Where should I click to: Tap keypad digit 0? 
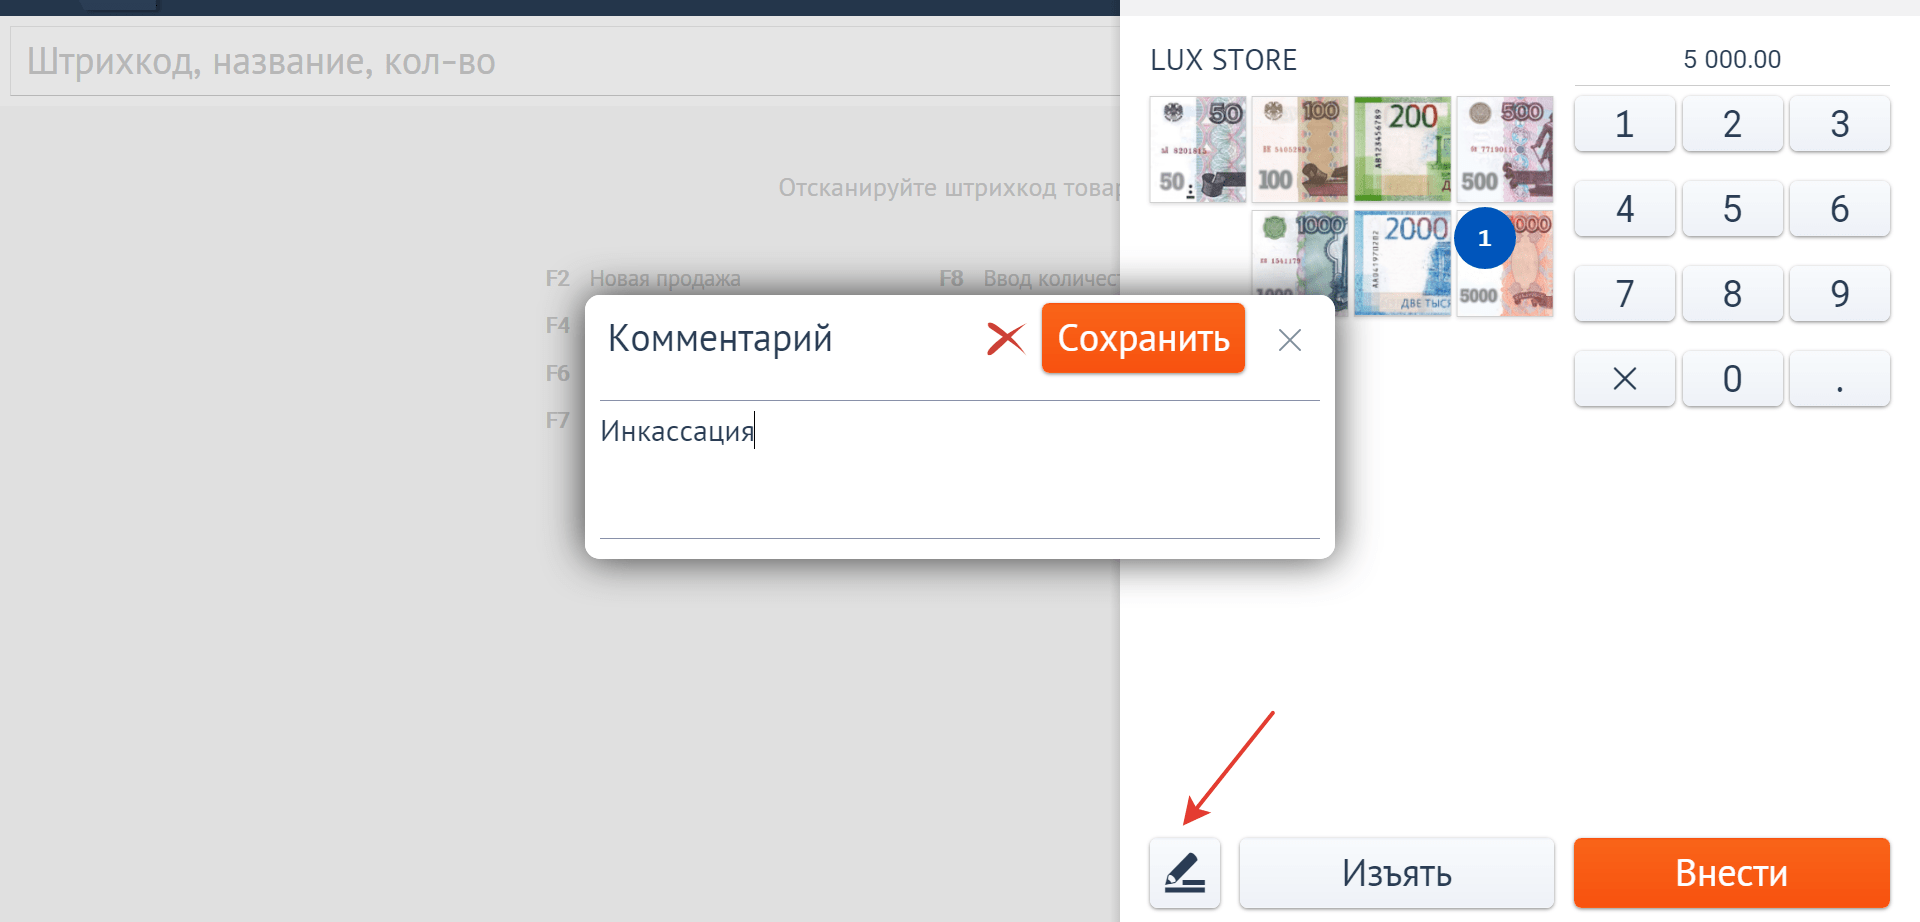tap(1732, 379)
